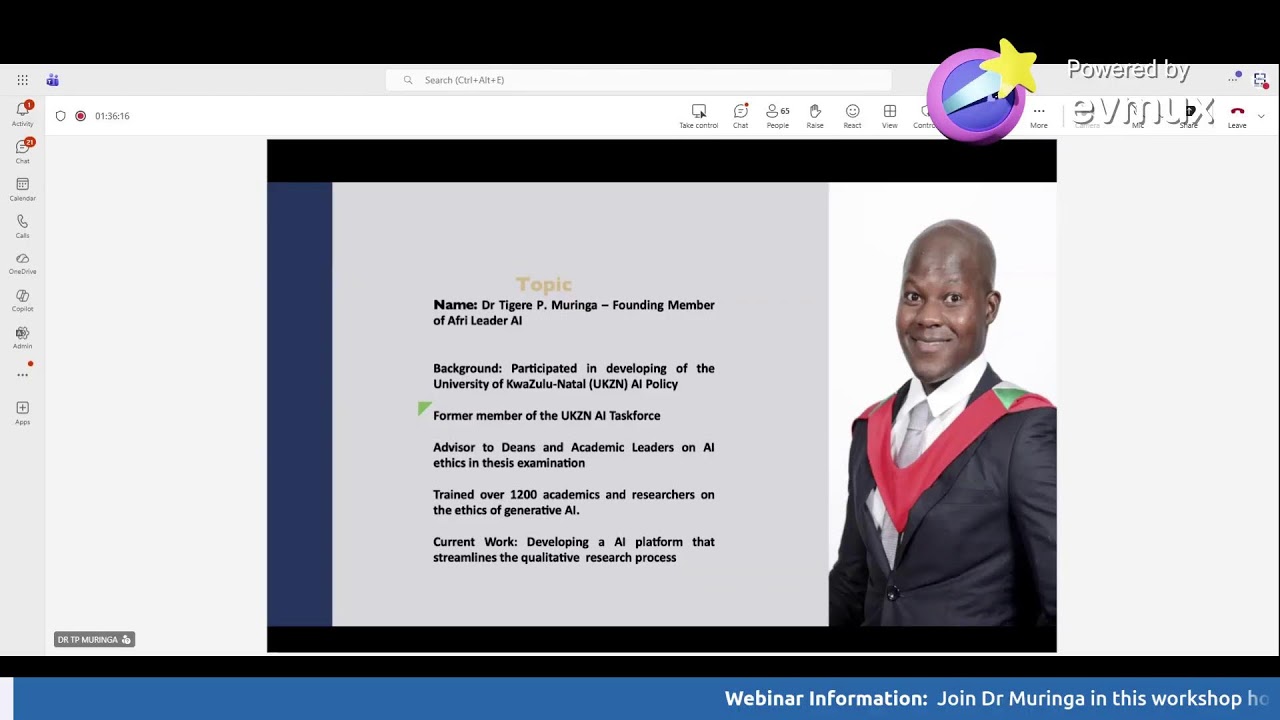
Task: Click the slide 'Topic' heading
Action: pyautogui.click(x=544, y=285)
